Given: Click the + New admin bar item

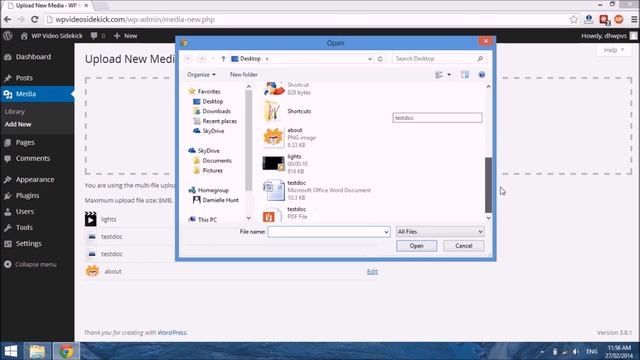Looking at the screenshot, I should [x=125, y=36].
